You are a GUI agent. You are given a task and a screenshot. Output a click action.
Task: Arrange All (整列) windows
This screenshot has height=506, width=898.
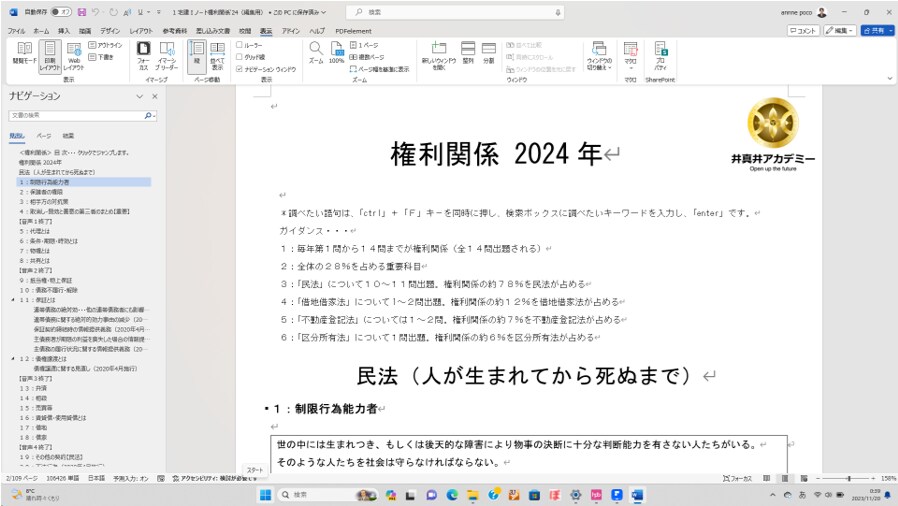click(468, 53)
